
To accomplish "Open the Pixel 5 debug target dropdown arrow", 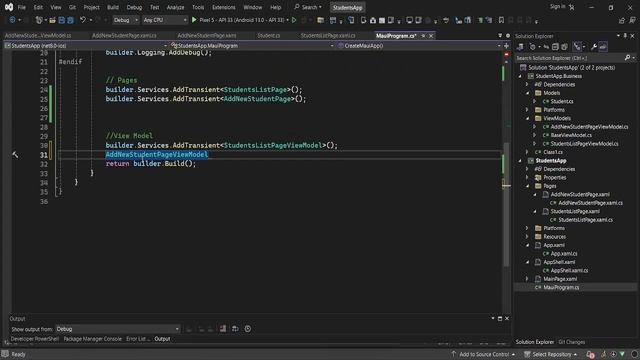I will pyautogui.click(x=288, y=20).
